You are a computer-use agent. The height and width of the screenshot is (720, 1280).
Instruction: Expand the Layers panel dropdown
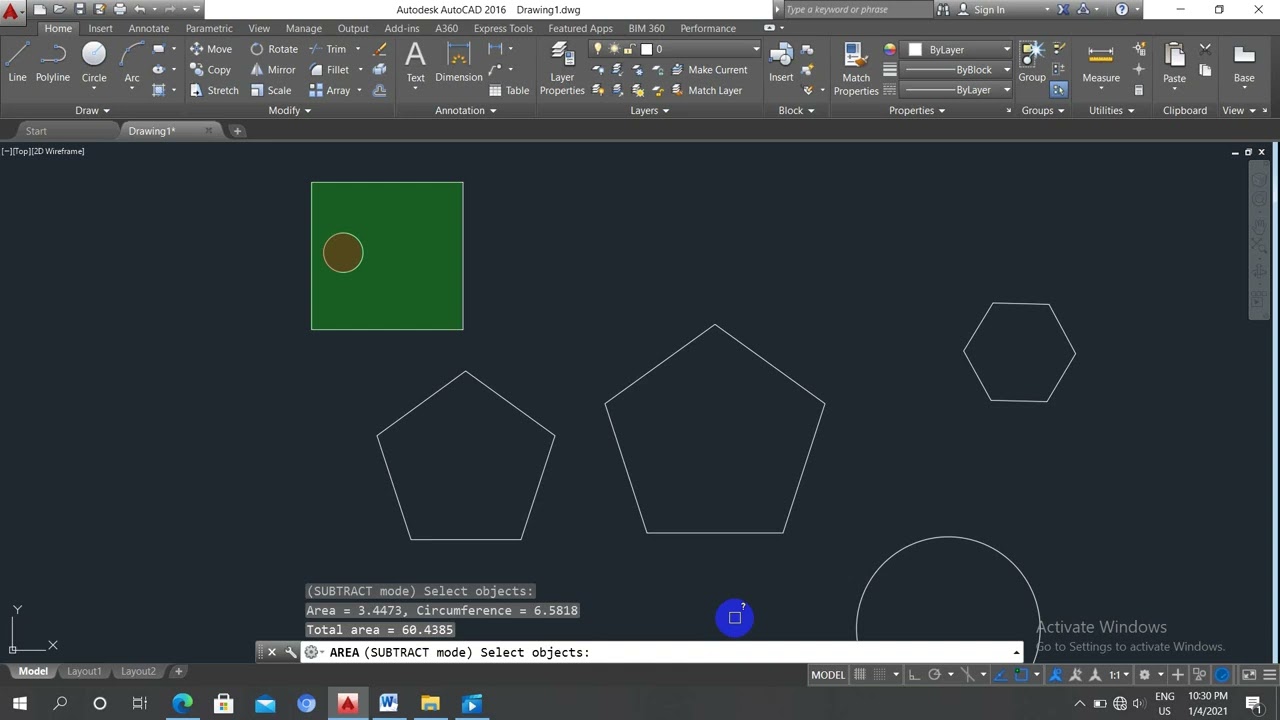point(650,110)
